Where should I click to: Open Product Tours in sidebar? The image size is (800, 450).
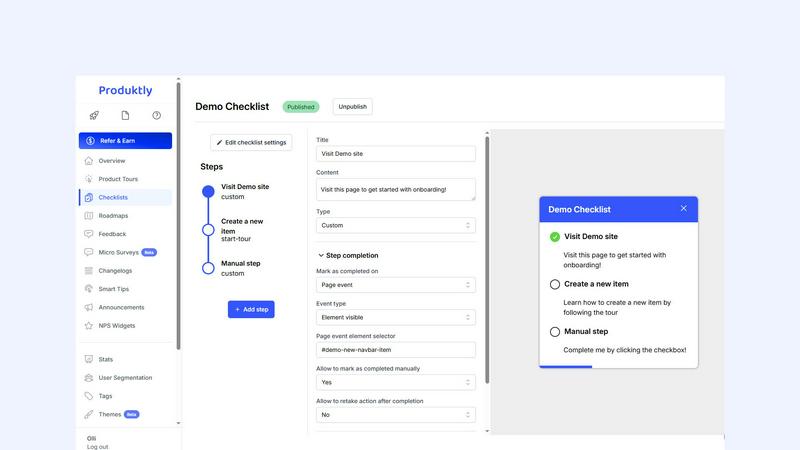[x=118, y=179]
